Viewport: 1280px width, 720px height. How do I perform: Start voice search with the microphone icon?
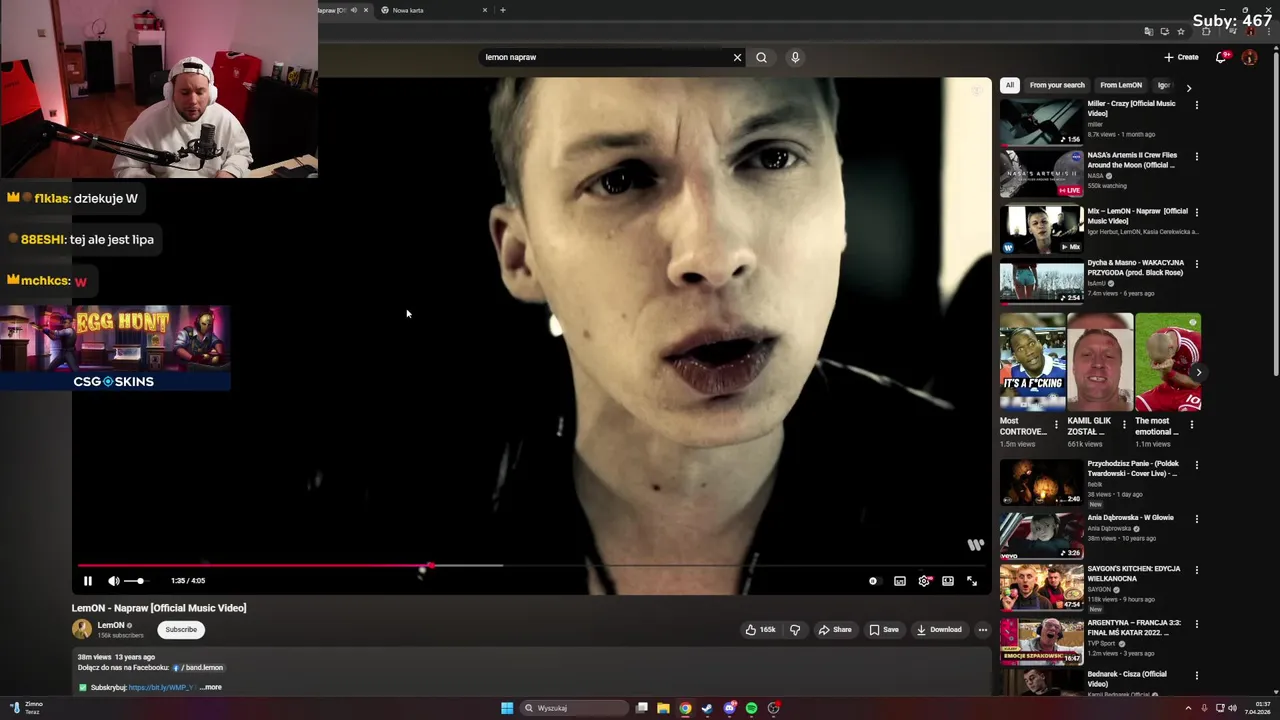(x=795, y=57)
